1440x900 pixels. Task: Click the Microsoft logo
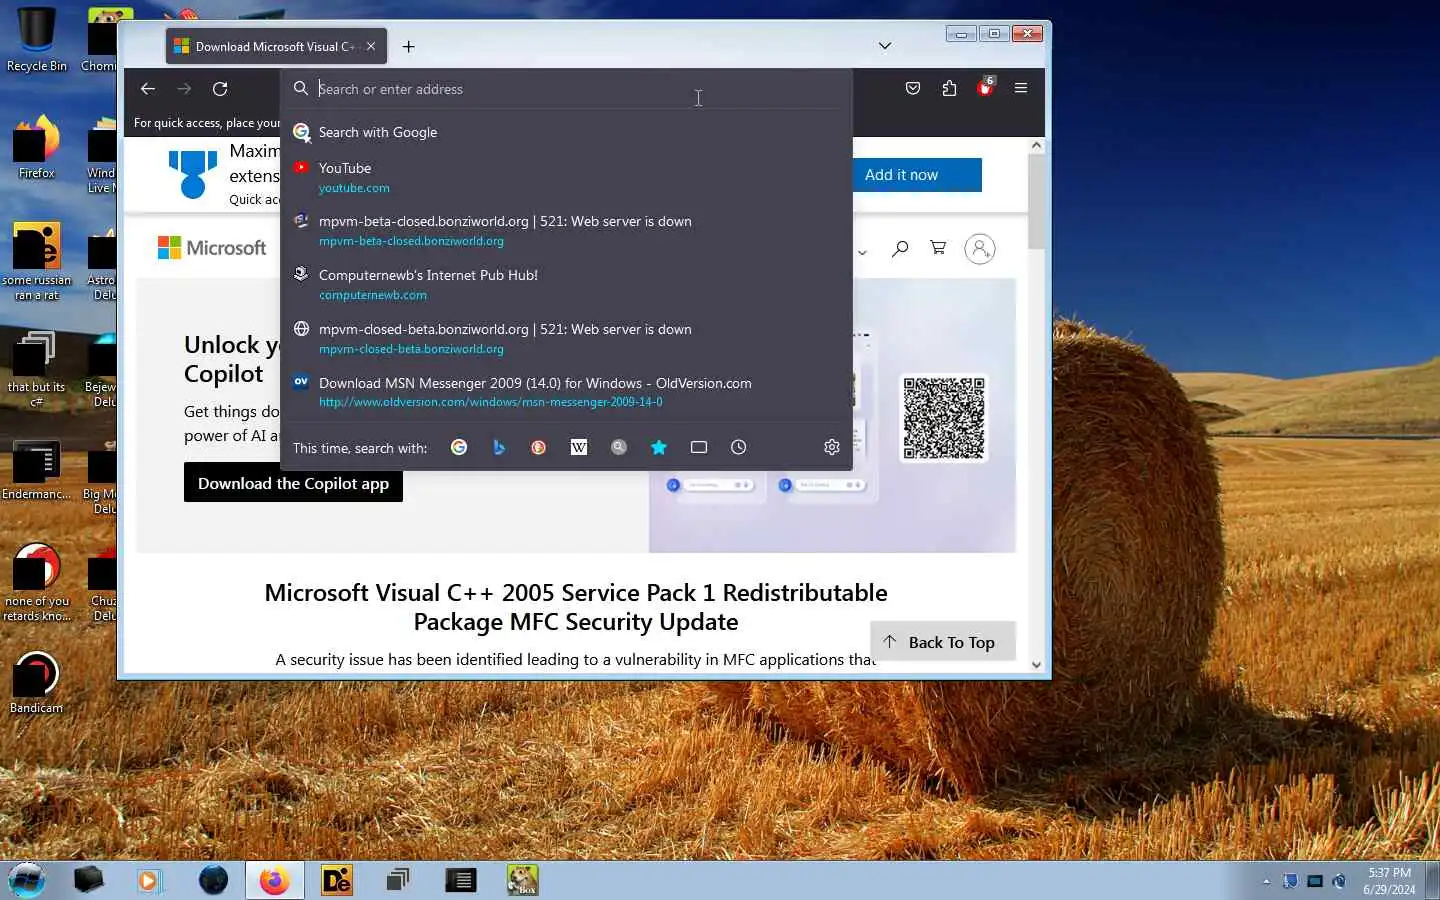coord(212,248)
